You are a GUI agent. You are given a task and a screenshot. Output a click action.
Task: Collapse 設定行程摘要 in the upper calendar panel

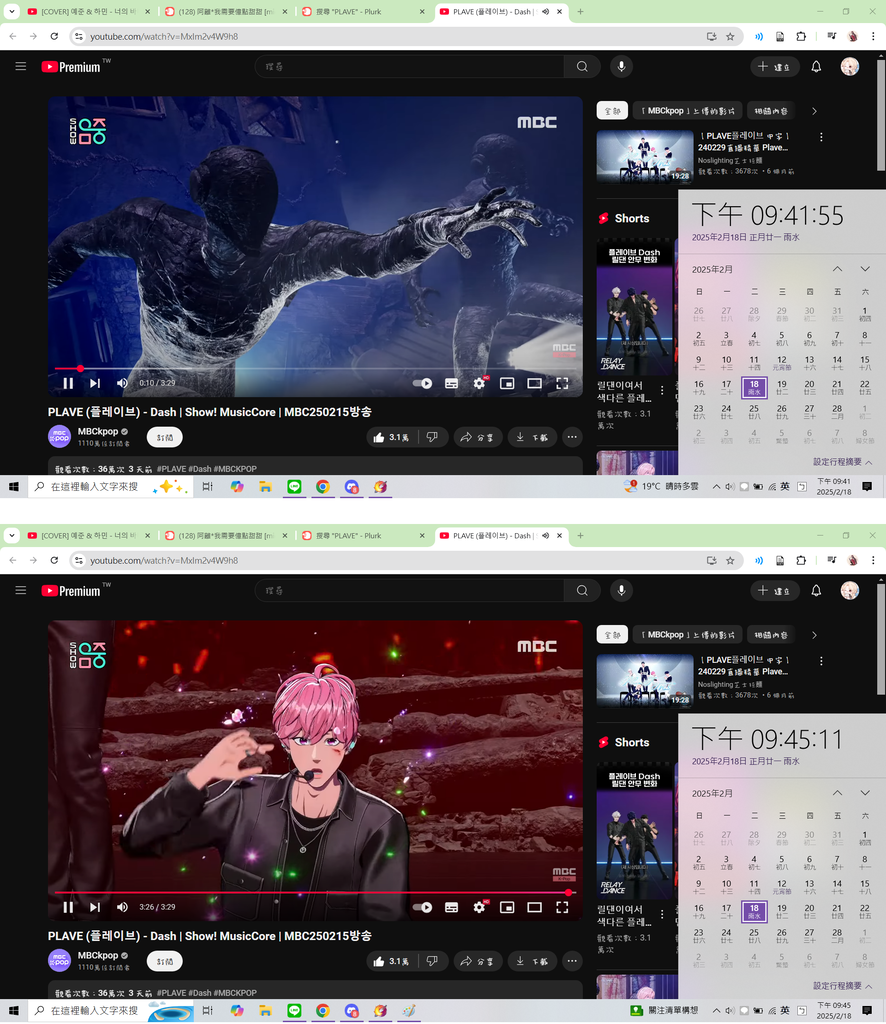point(842,462)
